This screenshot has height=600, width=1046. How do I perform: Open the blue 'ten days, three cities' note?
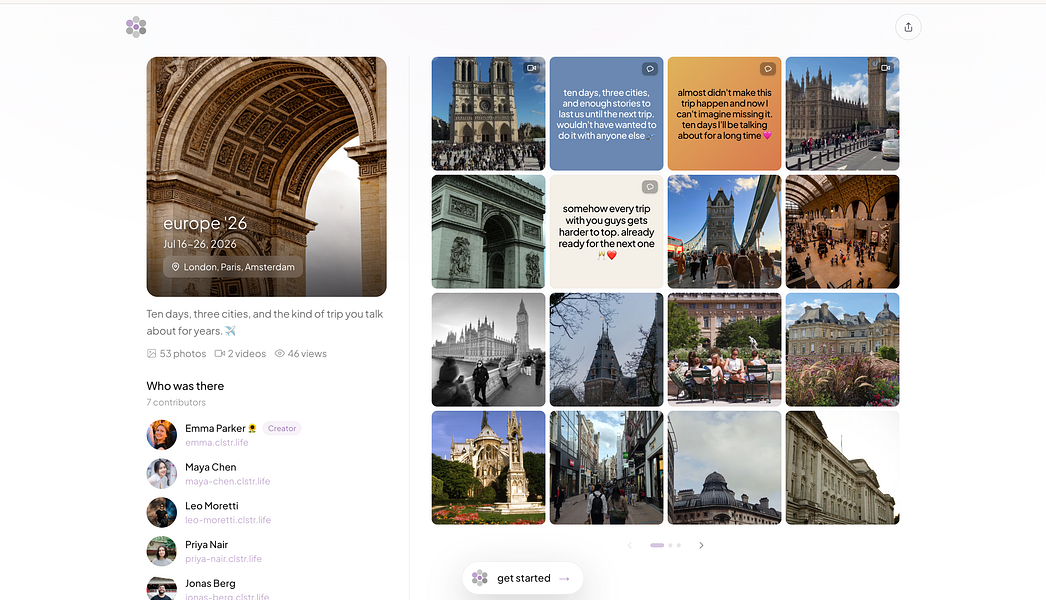(x=606, y=113)
